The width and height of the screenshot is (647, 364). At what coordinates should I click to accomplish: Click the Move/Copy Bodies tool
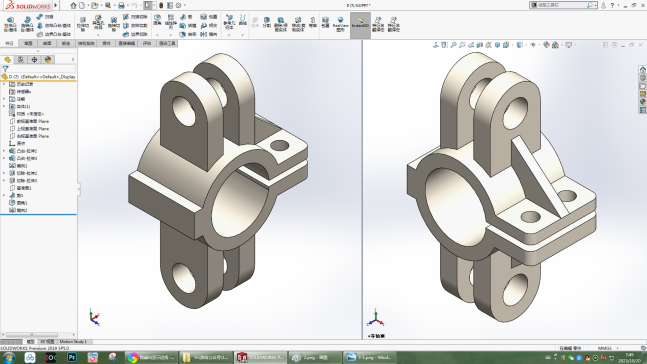298,24
